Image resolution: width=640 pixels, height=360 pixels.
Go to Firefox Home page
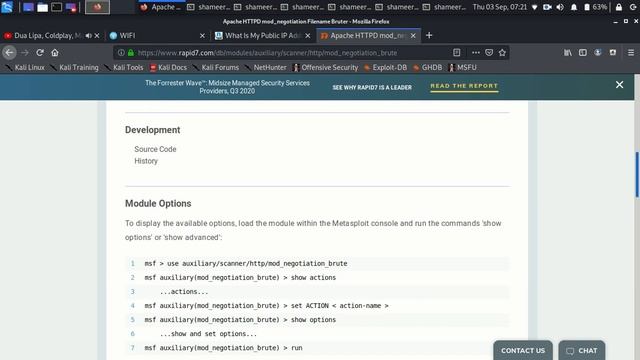point(55,53)
